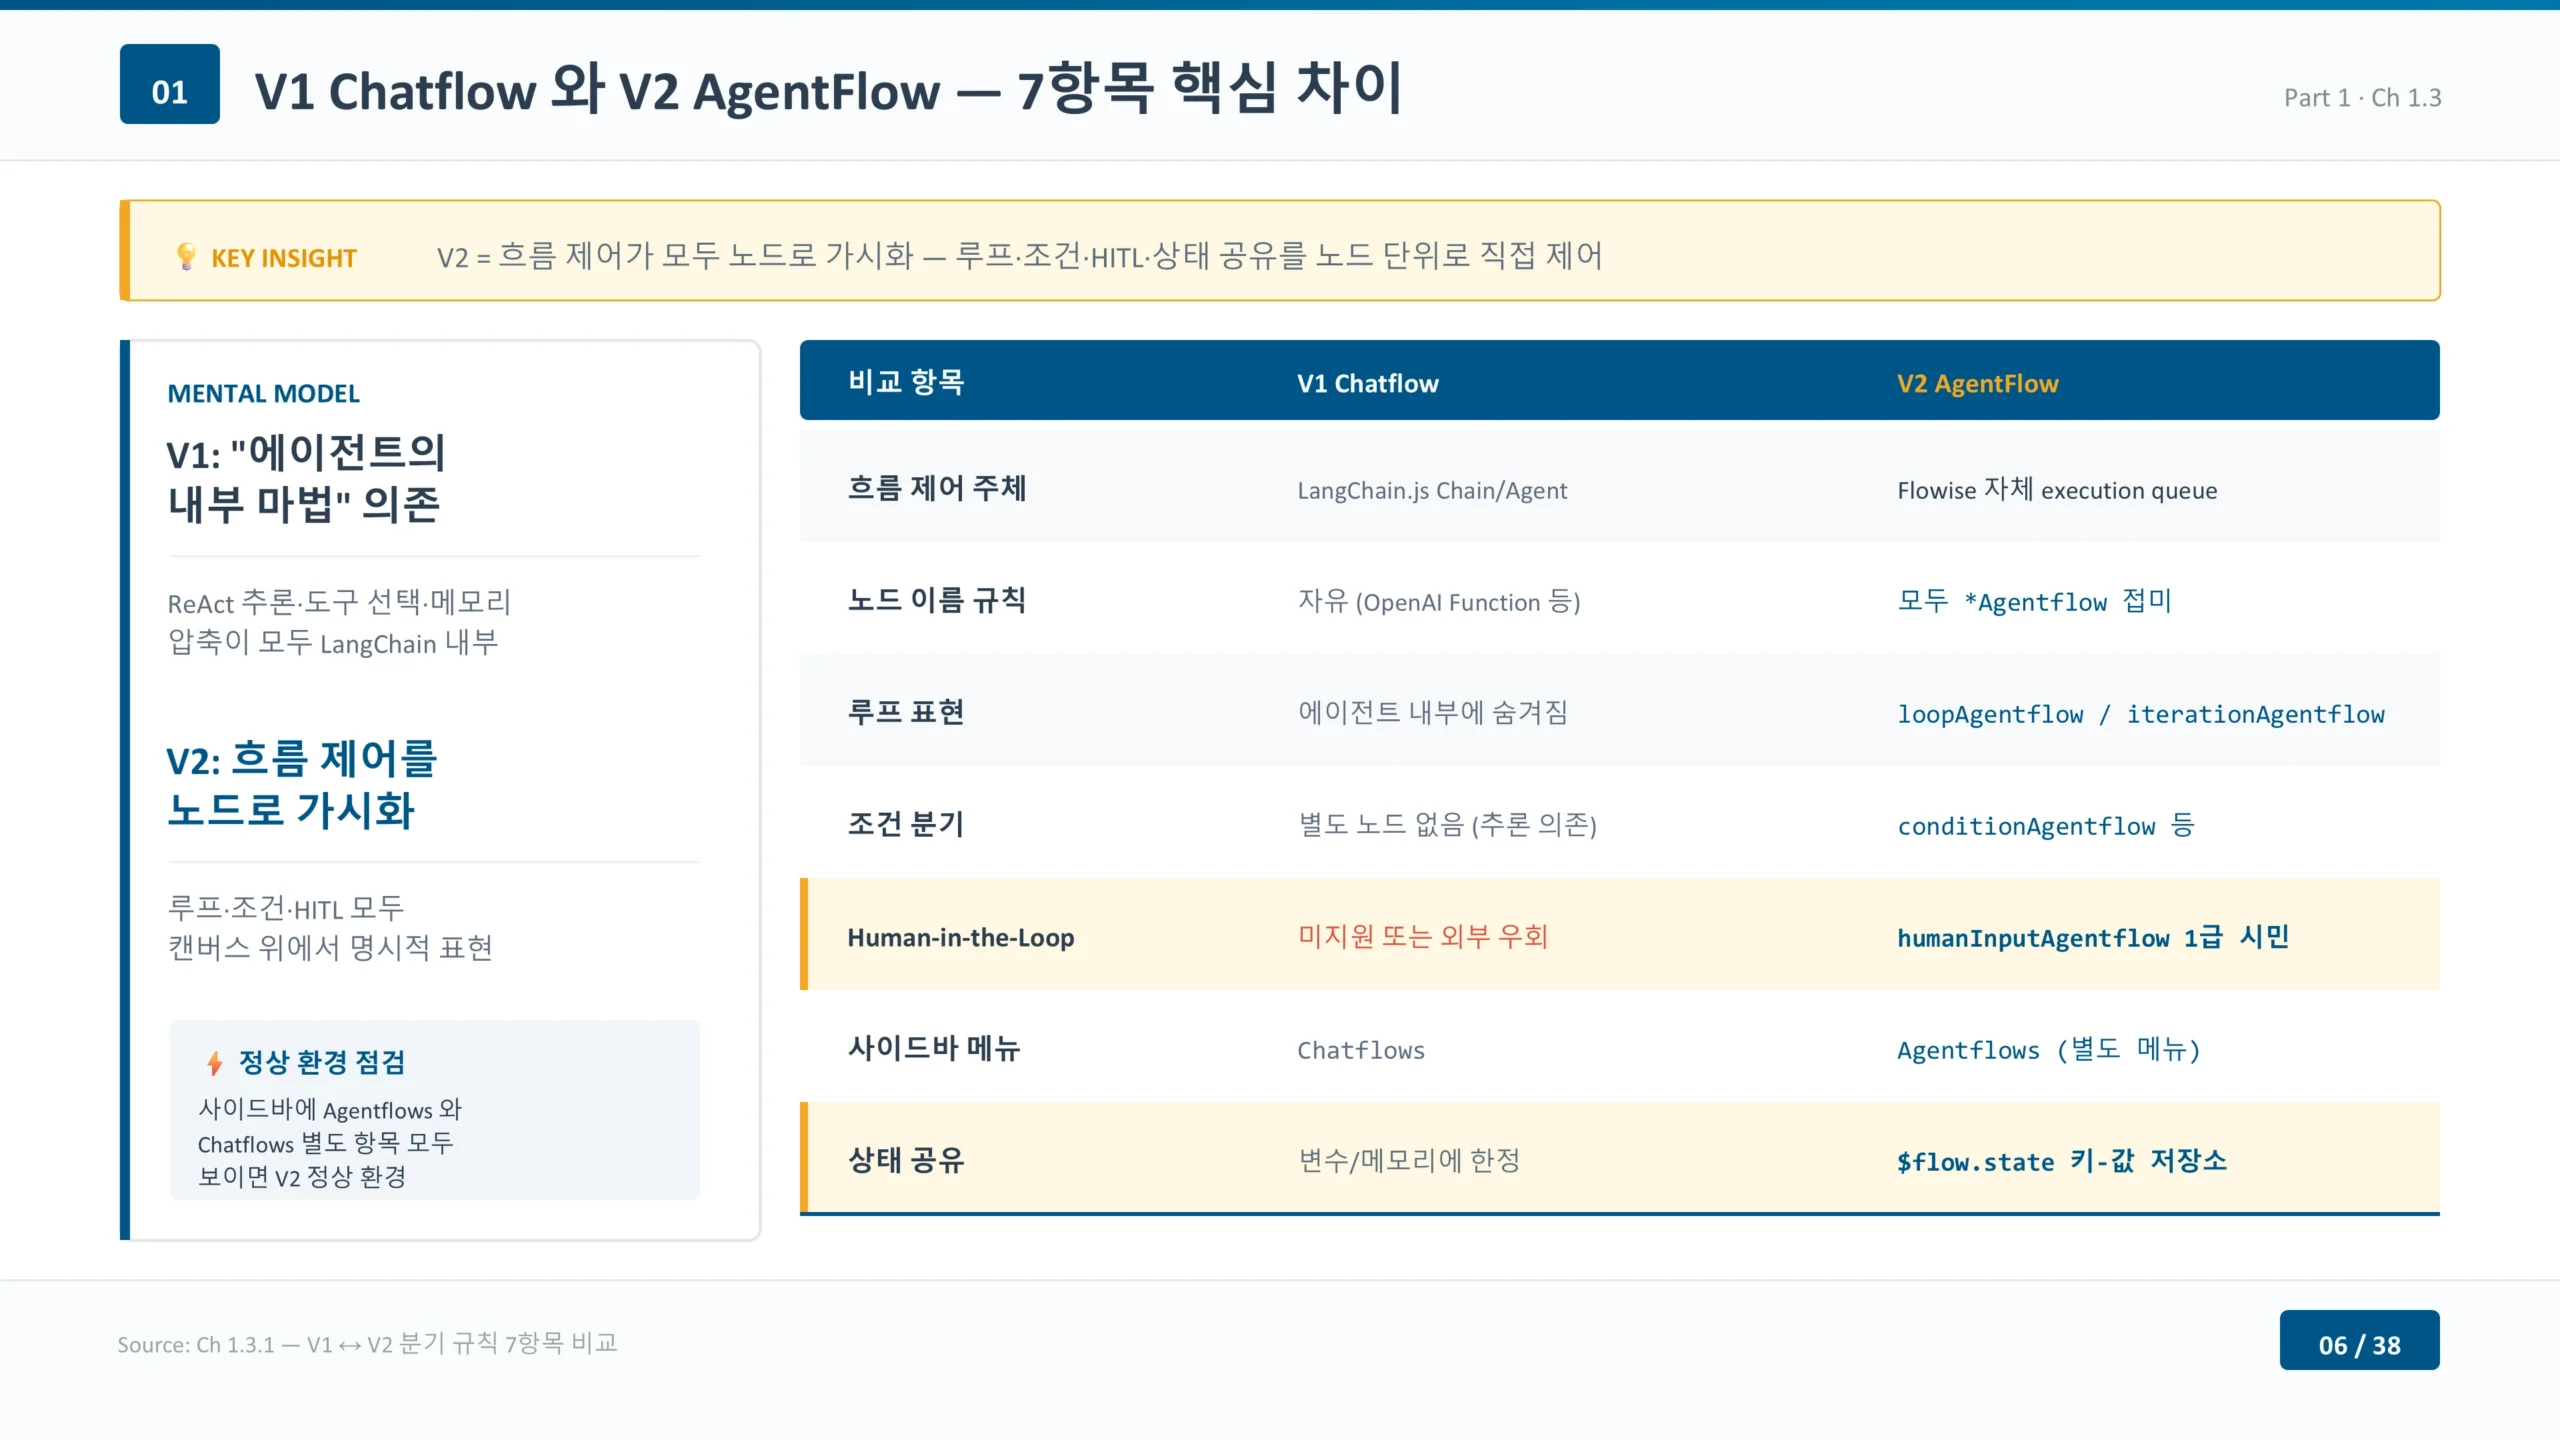Viewport: 2560px width, 1440px height.
Task: Click the Agentflows (별도 메뉴) cell
Action: 2049,1049
